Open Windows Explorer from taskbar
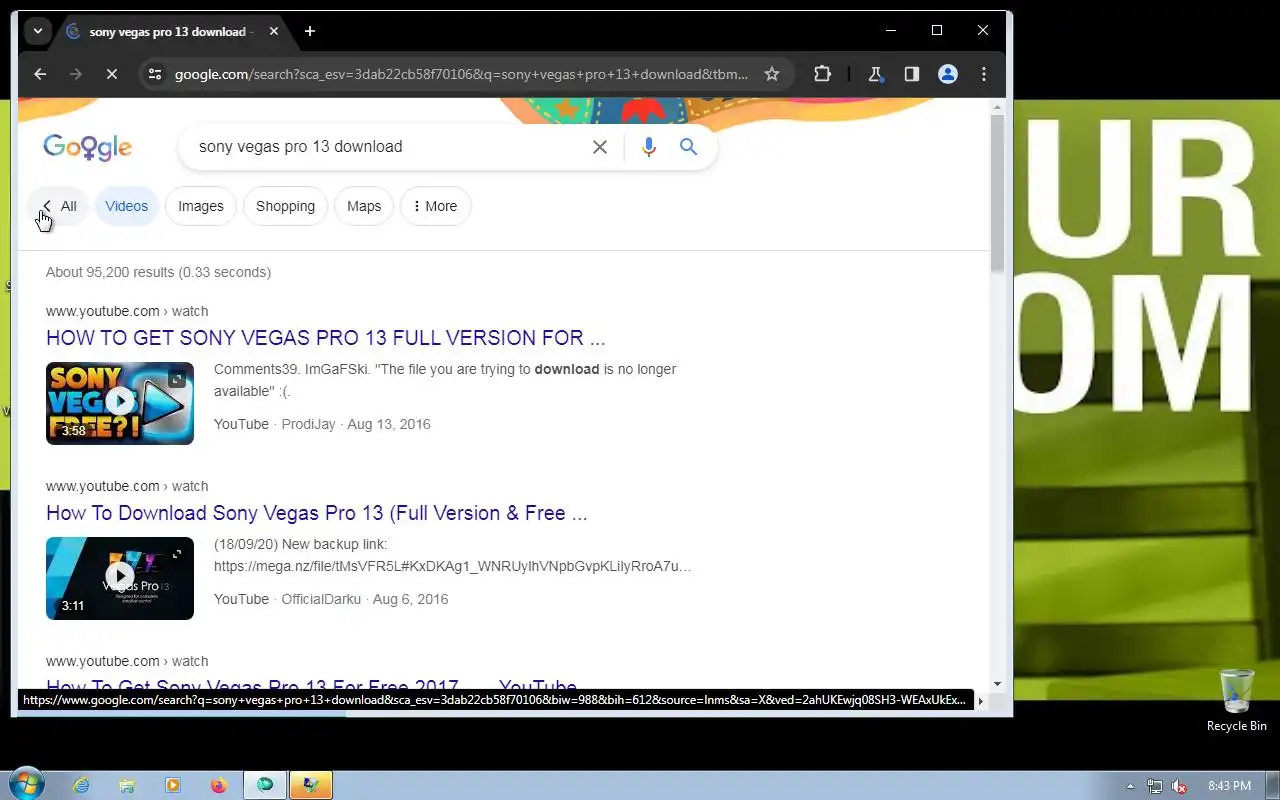 [127, 786]
